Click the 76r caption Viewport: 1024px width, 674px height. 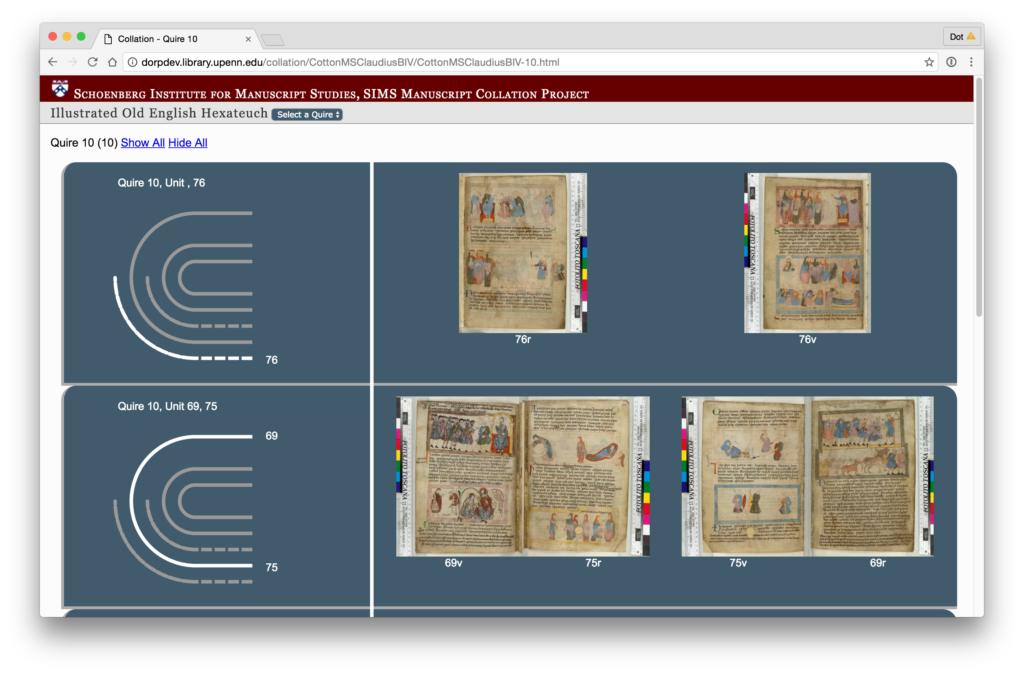pos(522,340)
